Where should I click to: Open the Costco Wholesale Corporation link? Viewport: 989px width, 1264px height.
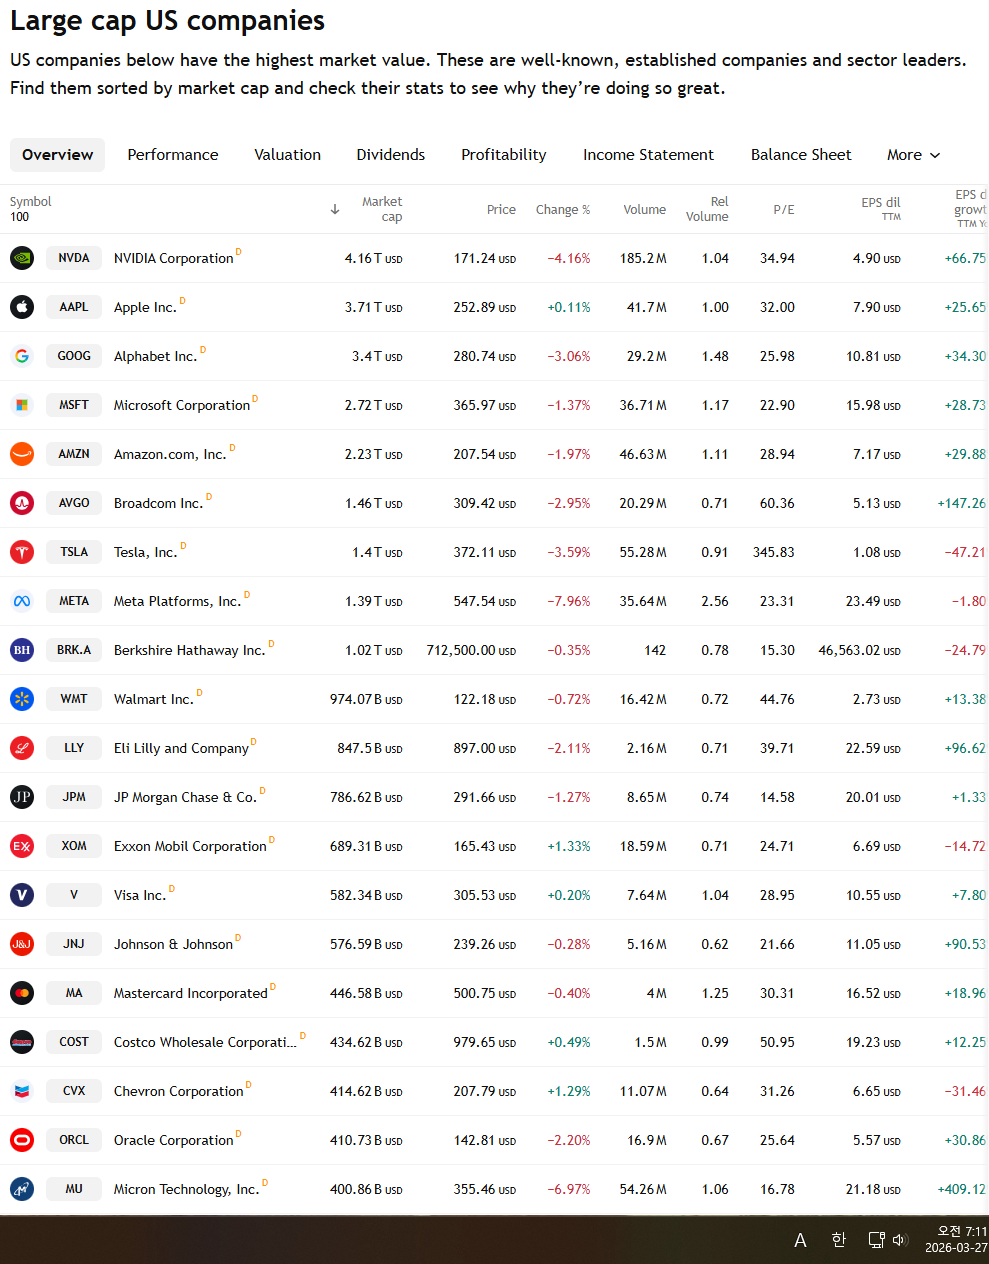pos(205,1042)
